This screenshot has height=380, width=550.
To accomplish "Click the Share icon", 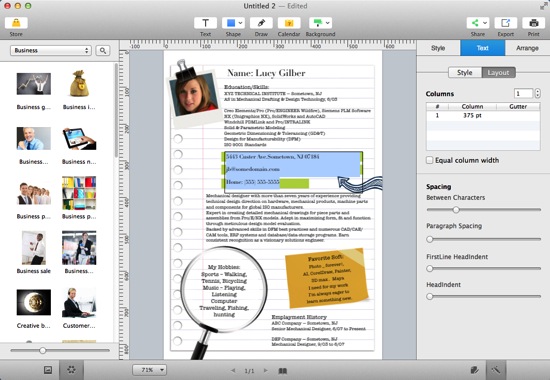I will (475, 23).
